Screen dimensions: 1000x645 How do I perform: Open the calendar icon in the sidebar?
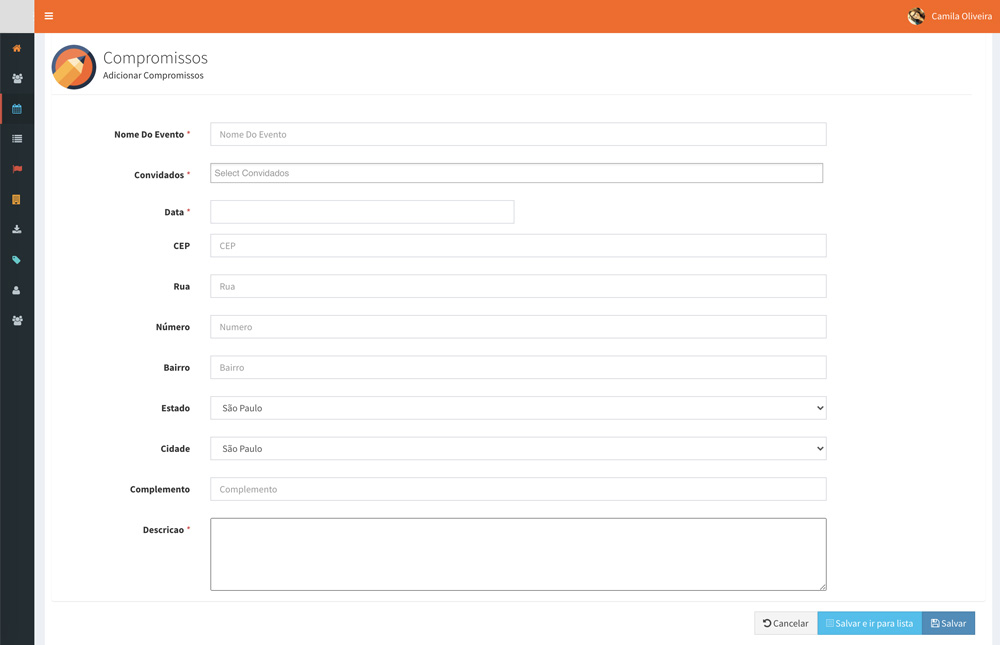[x=17, y=108]
